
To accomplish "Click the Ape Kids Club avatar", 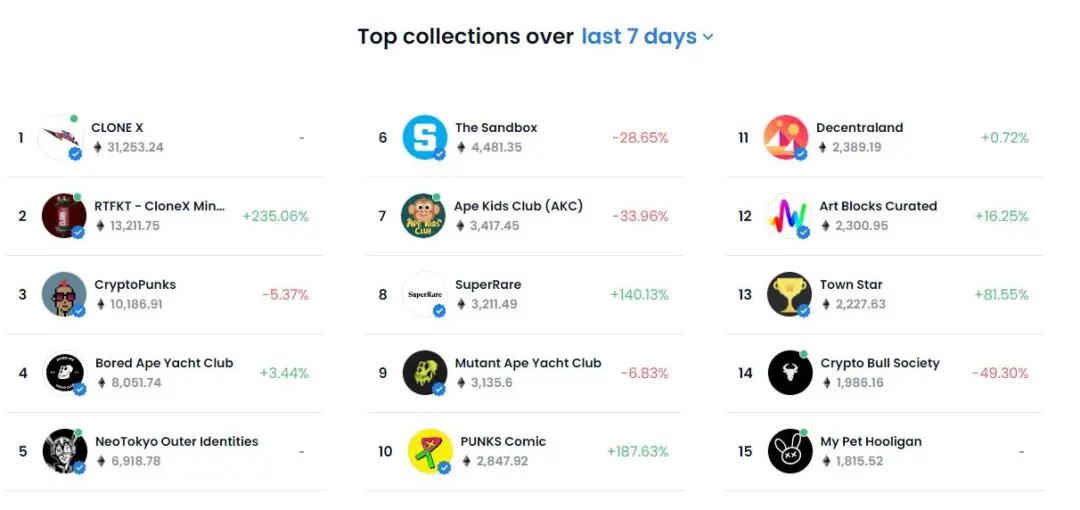I will [423, 216].
